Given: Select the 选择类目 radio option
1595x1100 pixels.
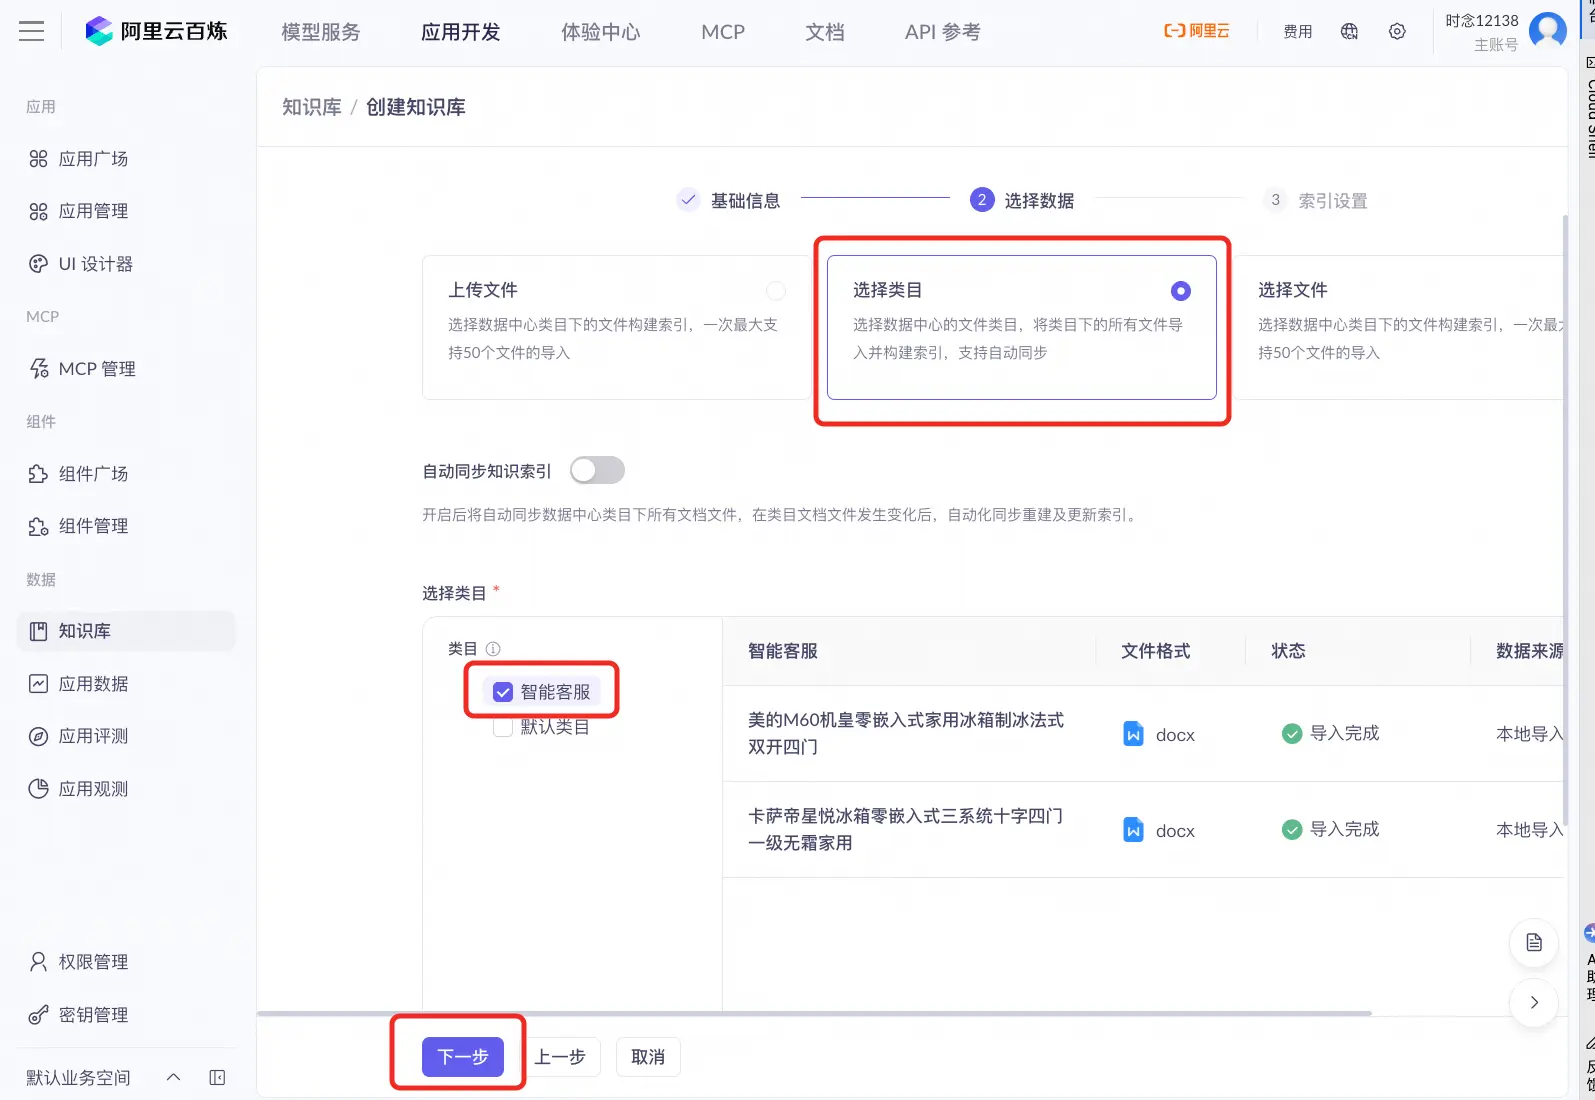Looking at the screenshot, I should tap(1181, 291).
